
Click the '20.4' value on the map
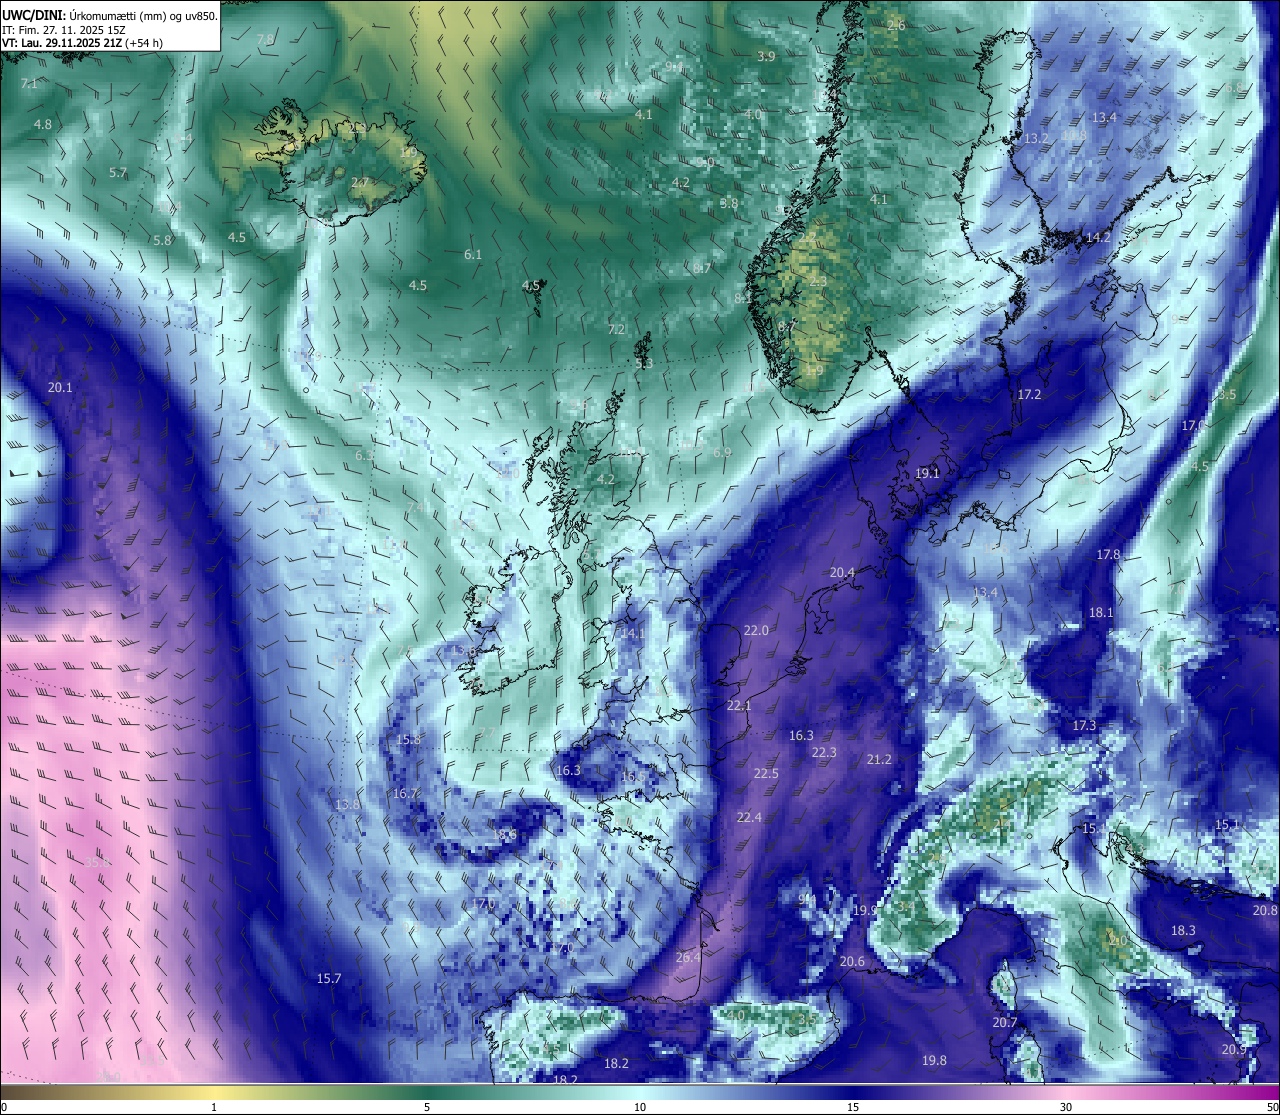(842, 572)
